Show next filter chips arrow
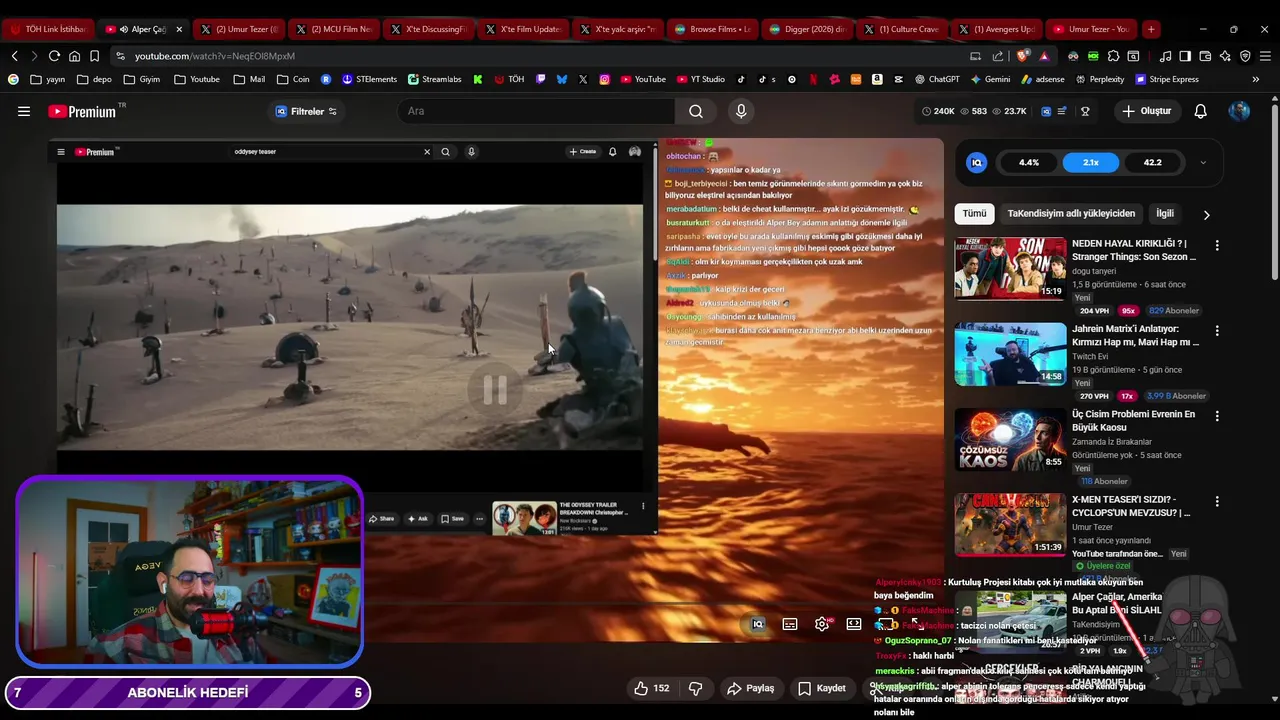This screenshot has width=1280, height=720. click(x=1206, y=214)
